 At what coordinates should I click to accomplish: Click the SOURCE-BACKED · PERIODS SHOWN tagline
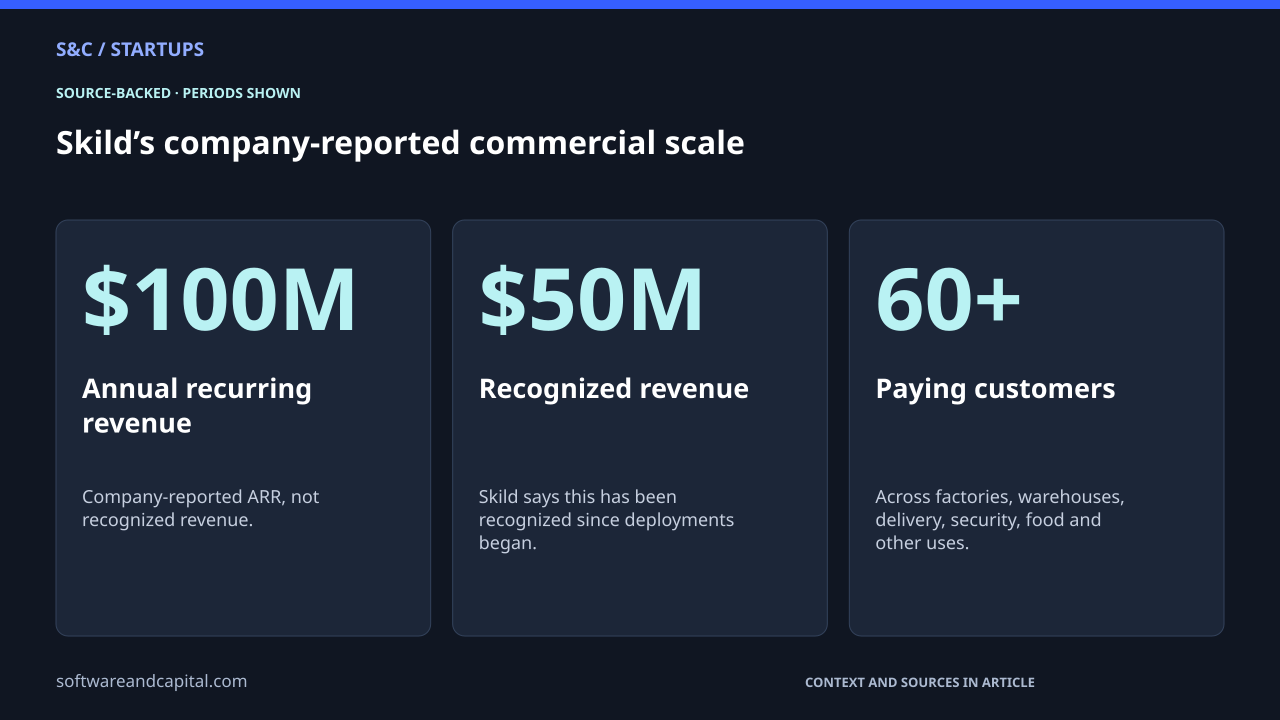click(178, 93)
